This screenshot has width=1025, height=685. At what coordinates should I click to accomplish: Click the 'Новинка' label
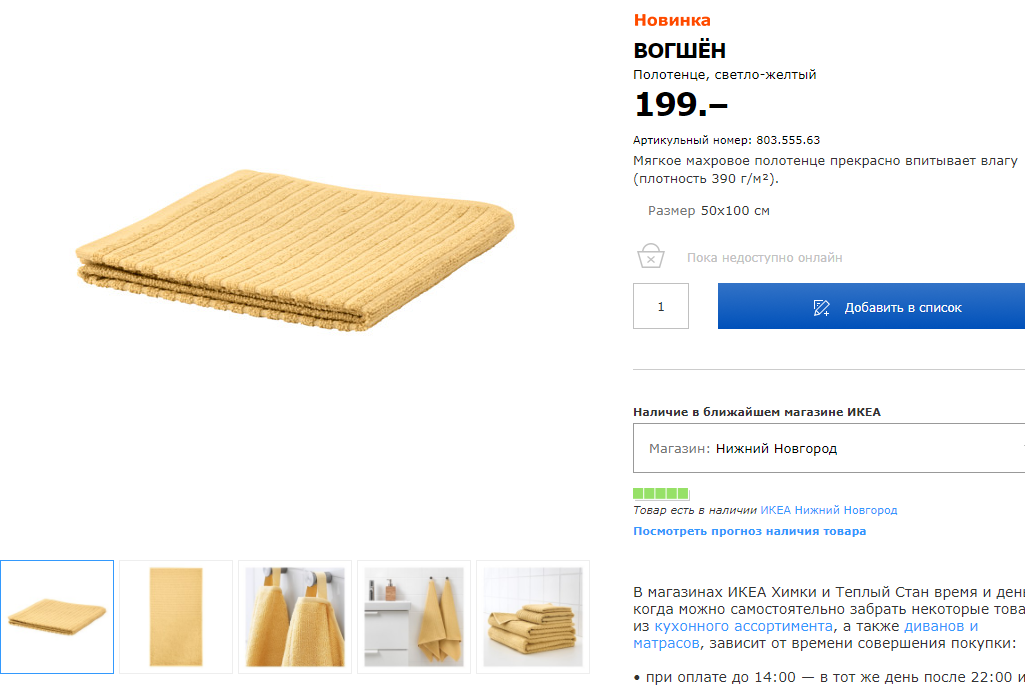pyautogui.click(x=672, y=20)
